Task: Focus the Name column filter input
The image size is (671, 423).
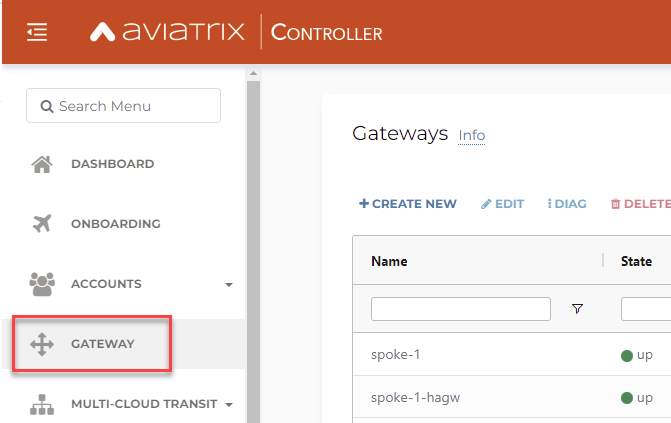Action: [x=461, y=309]
